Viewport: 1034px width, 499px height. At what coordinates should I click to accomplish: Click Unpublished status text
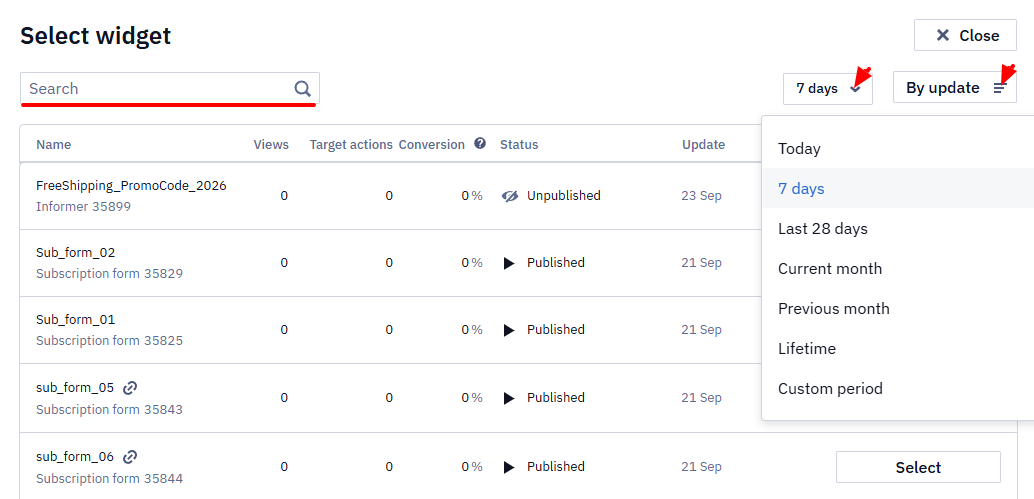click(564, 195)
